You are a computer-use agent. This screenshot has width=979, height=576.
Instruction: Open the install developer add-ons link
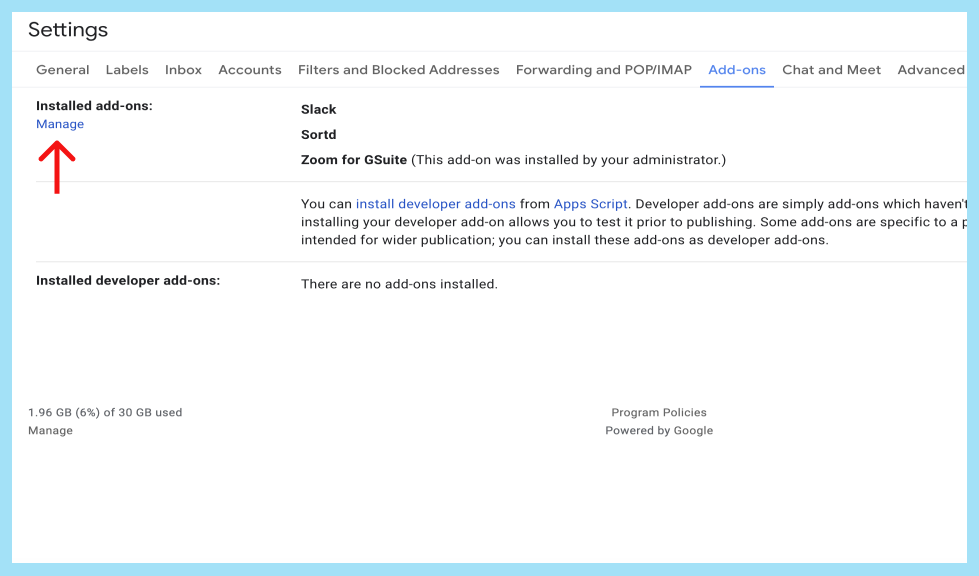[x=435, y=203]
